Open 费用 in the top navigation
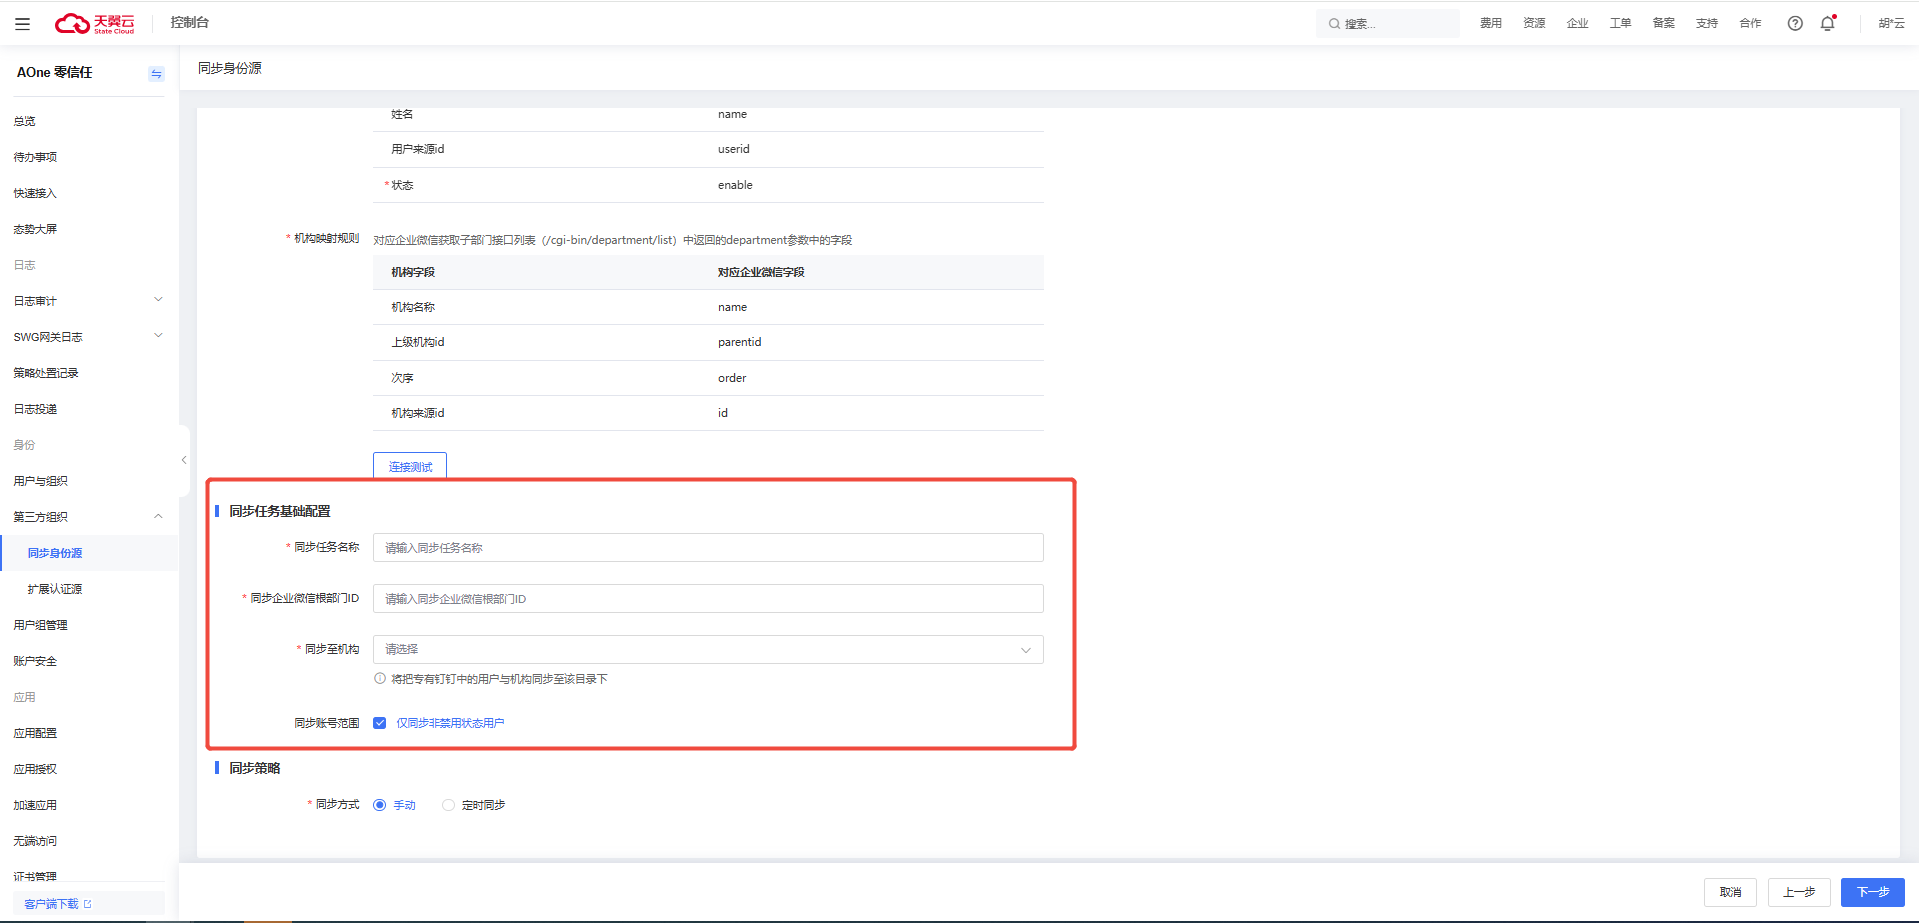 [x=1491, y=23]
